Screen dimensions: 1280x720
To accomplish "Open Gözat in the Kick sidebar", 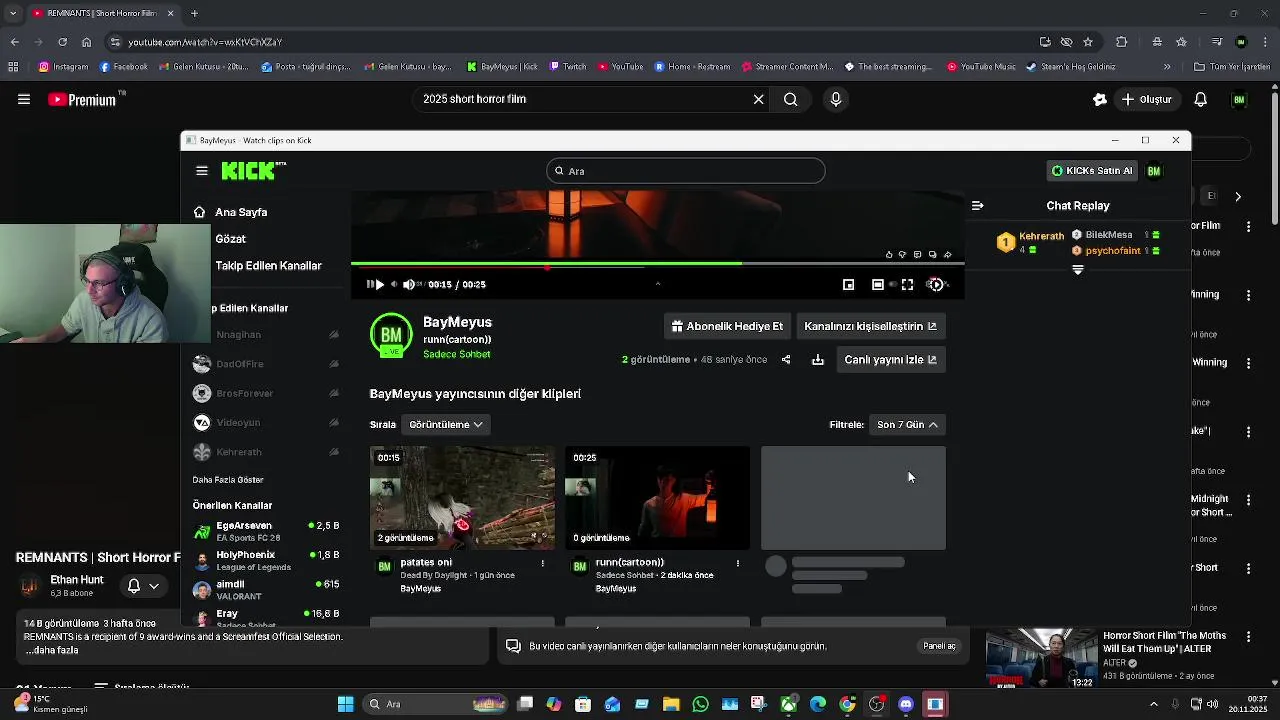I will 230,239.
